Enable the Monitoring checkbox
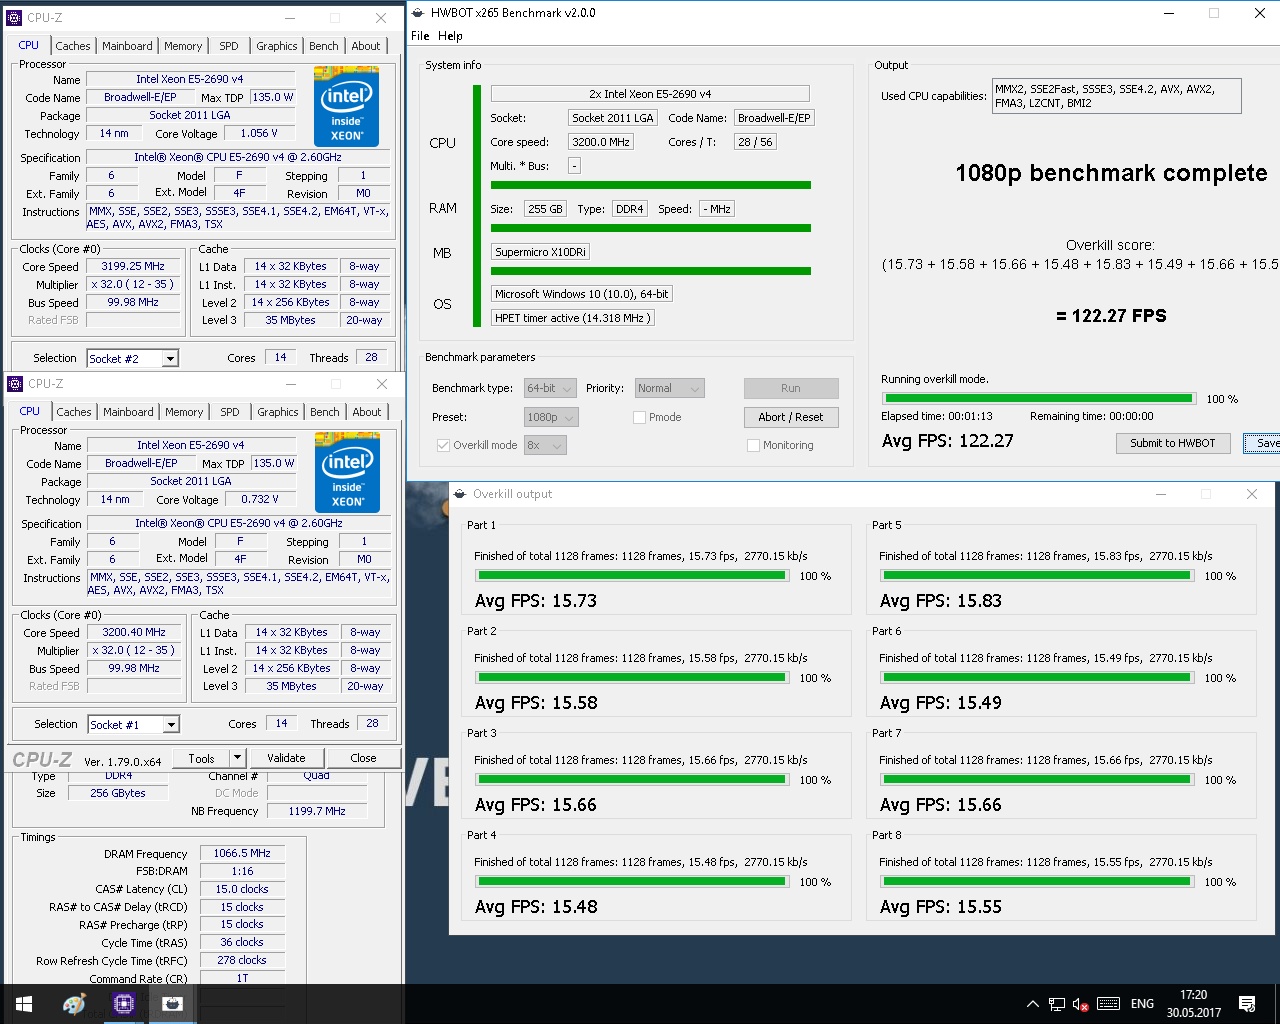This screenshot has width=1280, height=1024. click(x=753, y=446)
